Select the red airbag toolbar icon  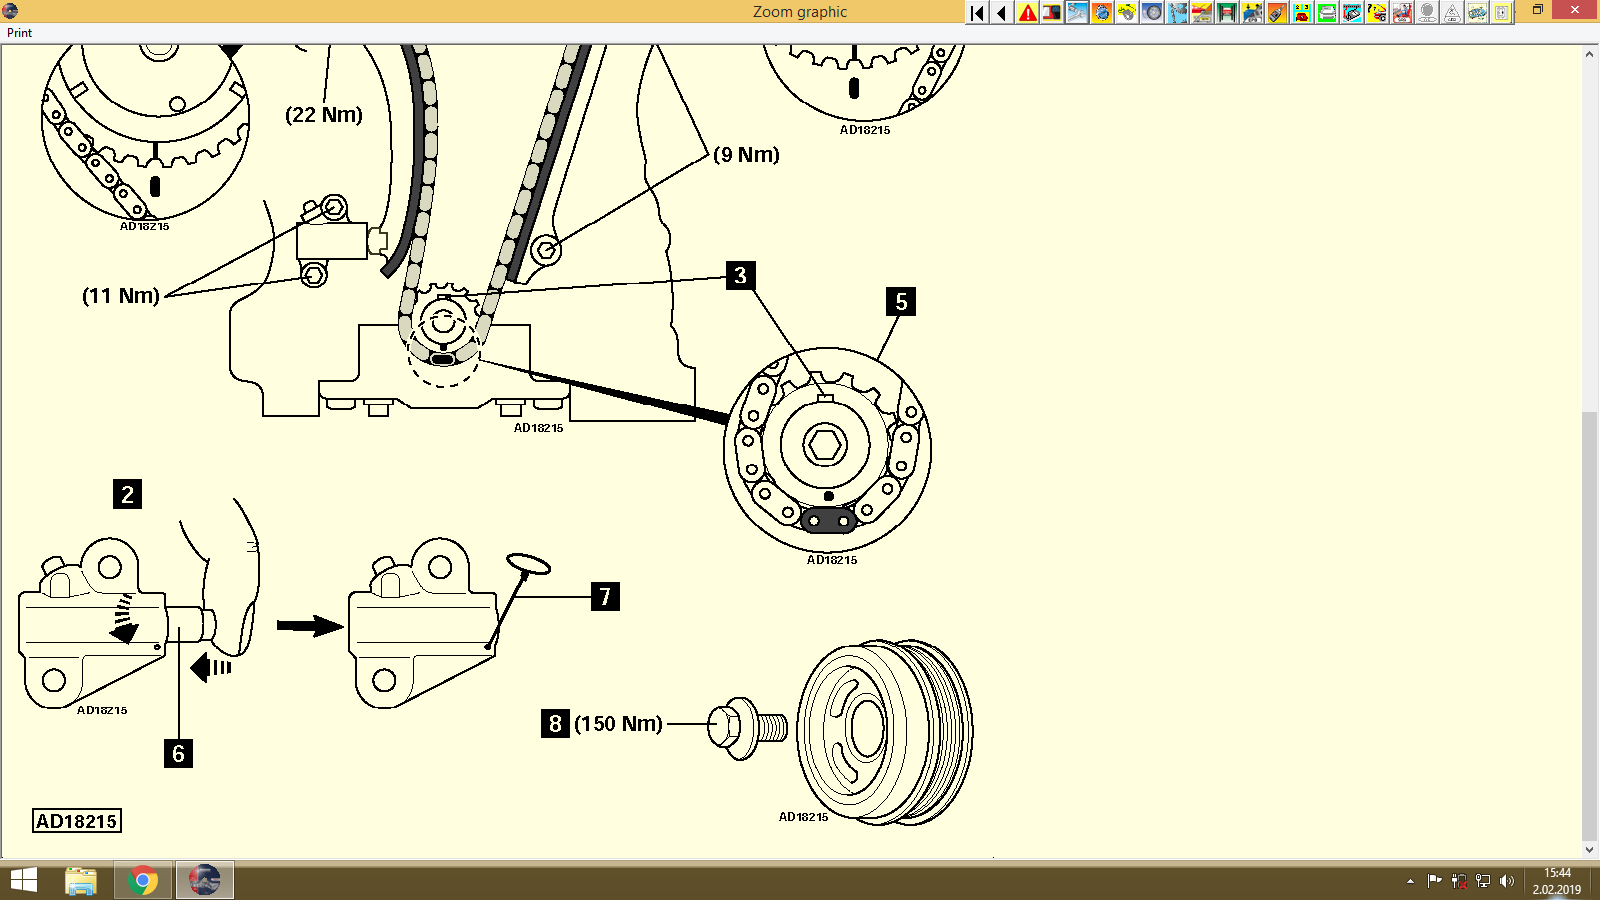click(x=1401, y=12)
